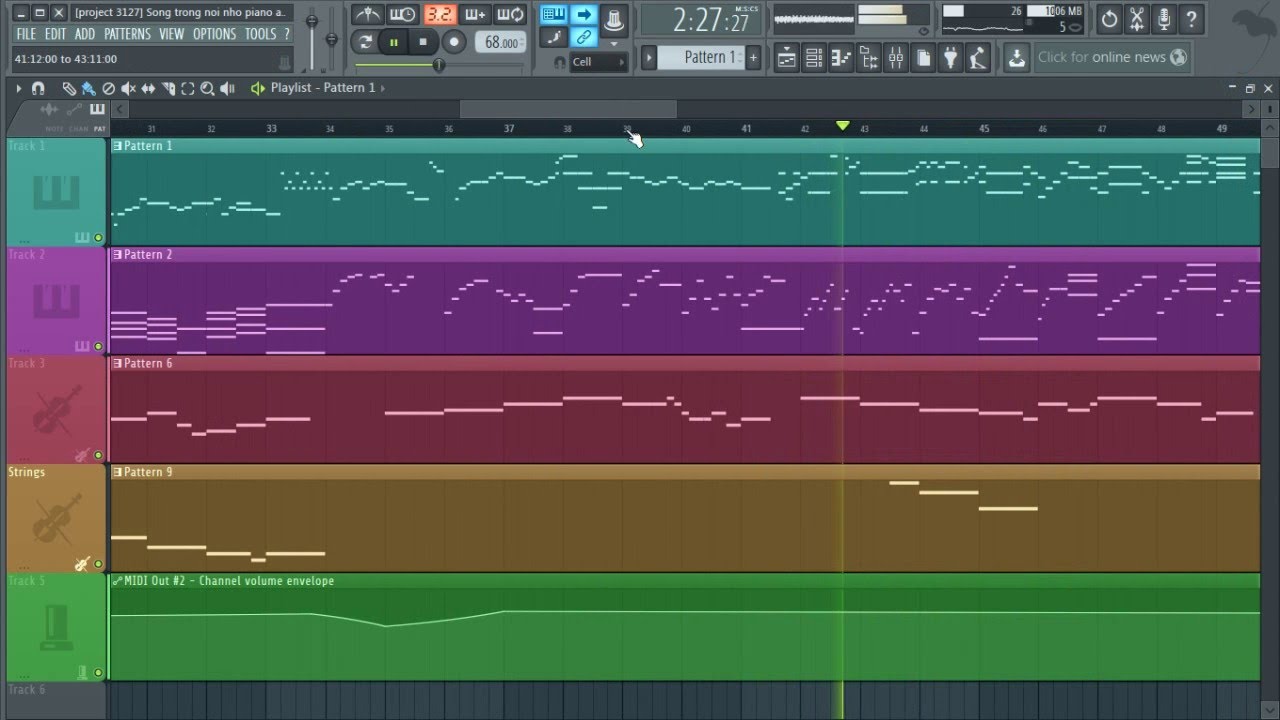This screenshot has height=720, width=1280.
Task: Open the OPTIONS menu
Action: pyautogui.click(x=214, y=34)
